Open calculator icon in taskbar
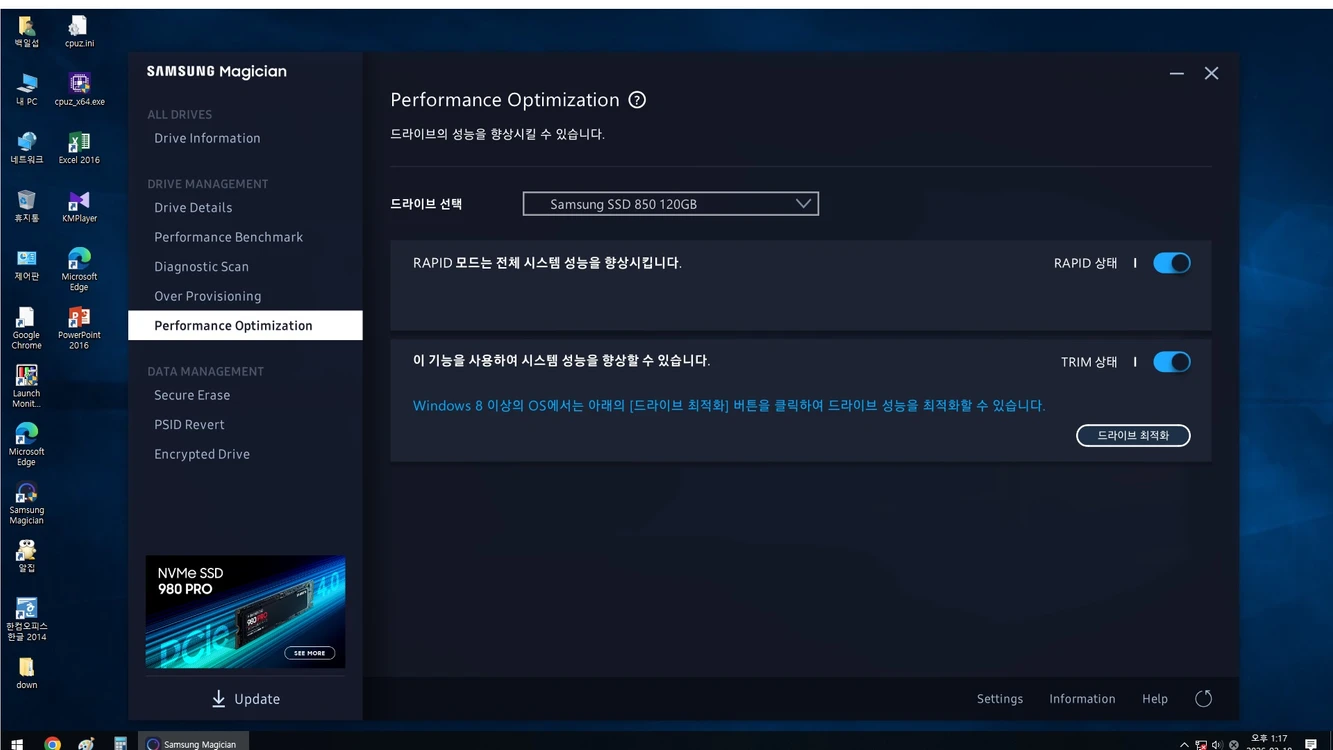The image size is (1333, 750). click(120, 744)
